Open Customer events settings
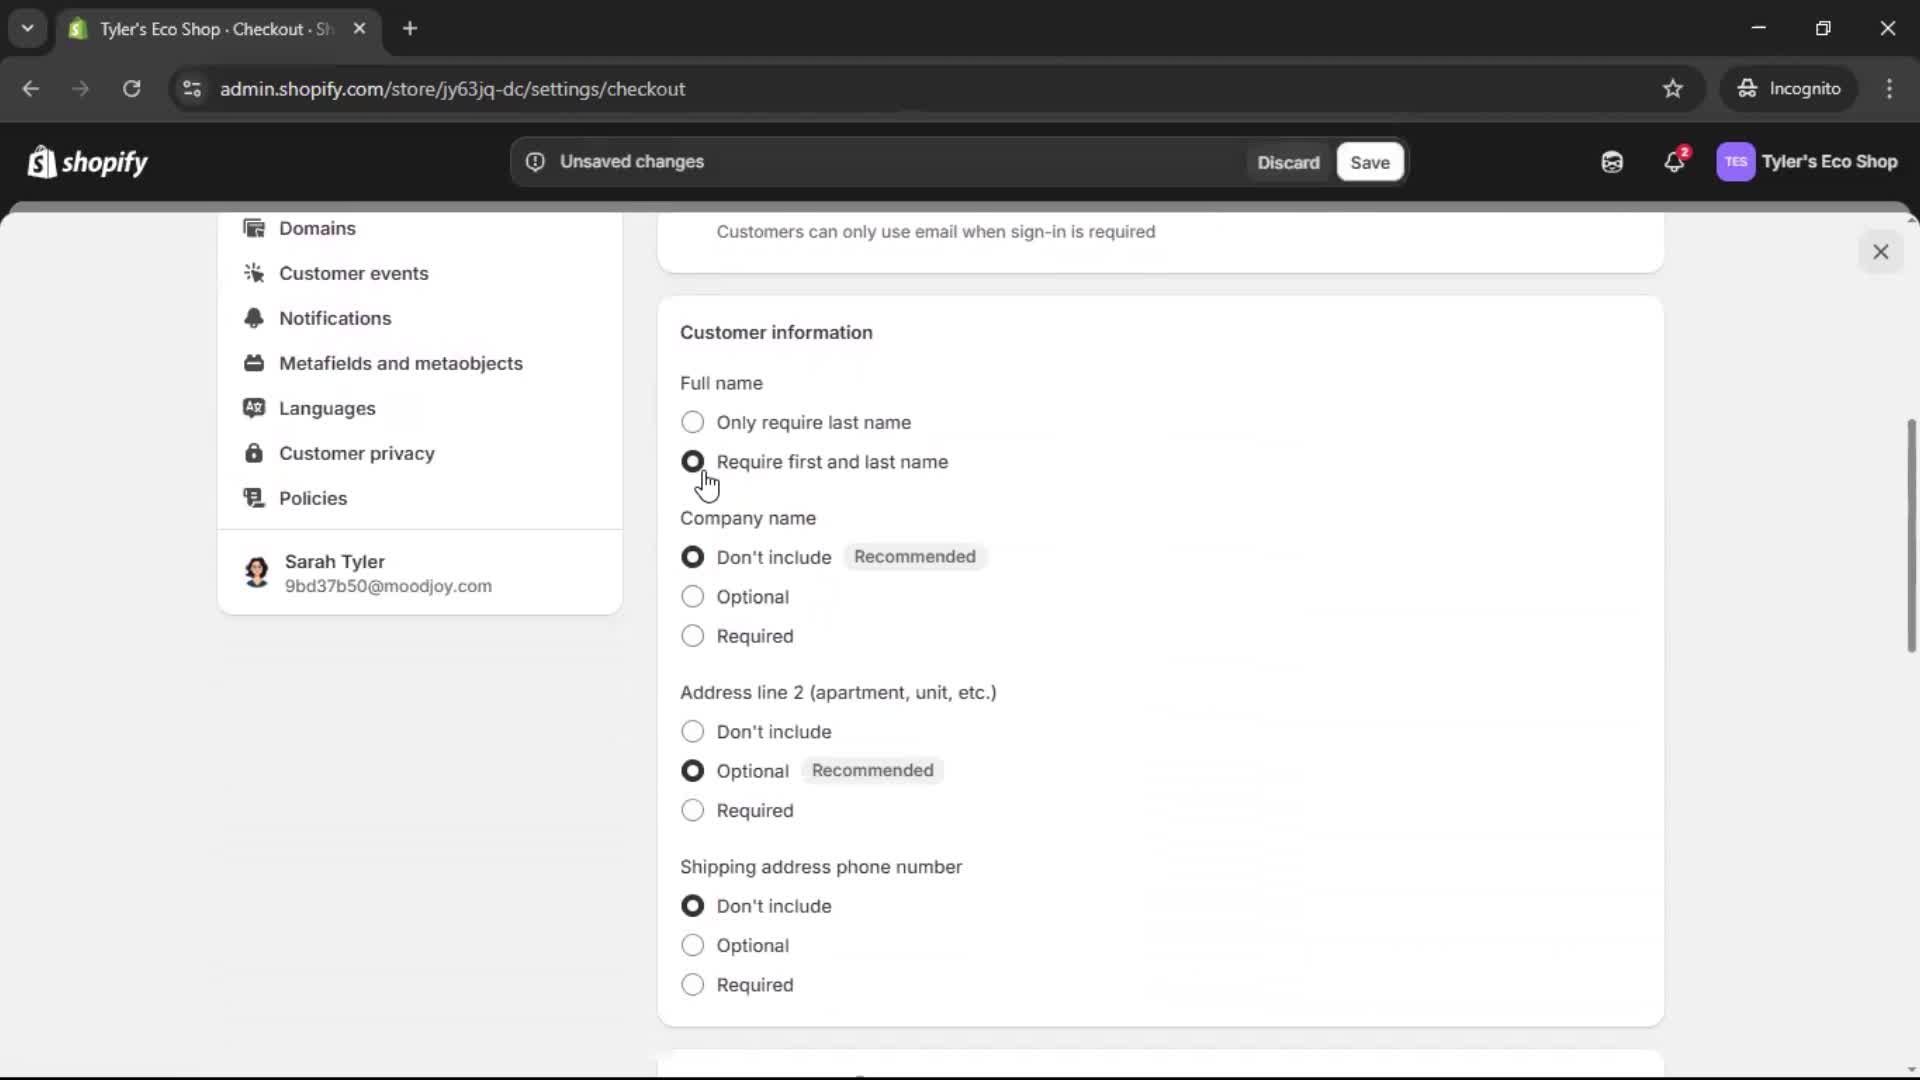Viewport: 1920px width, 1080px height. click(x=355, y=273)
